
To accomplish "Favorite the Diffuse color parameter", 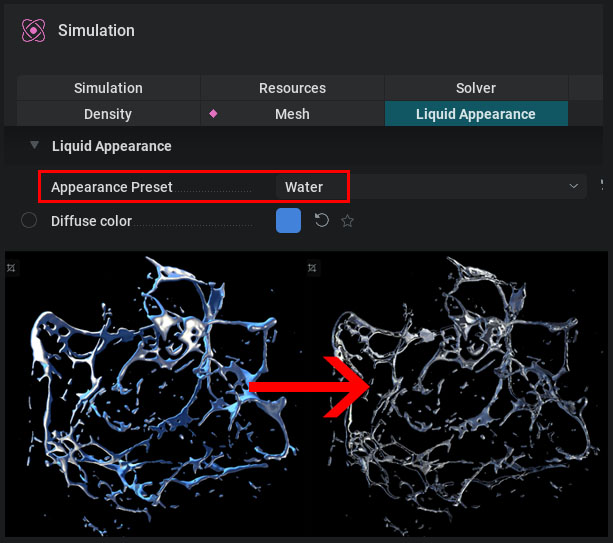I will tap(347, 221).
